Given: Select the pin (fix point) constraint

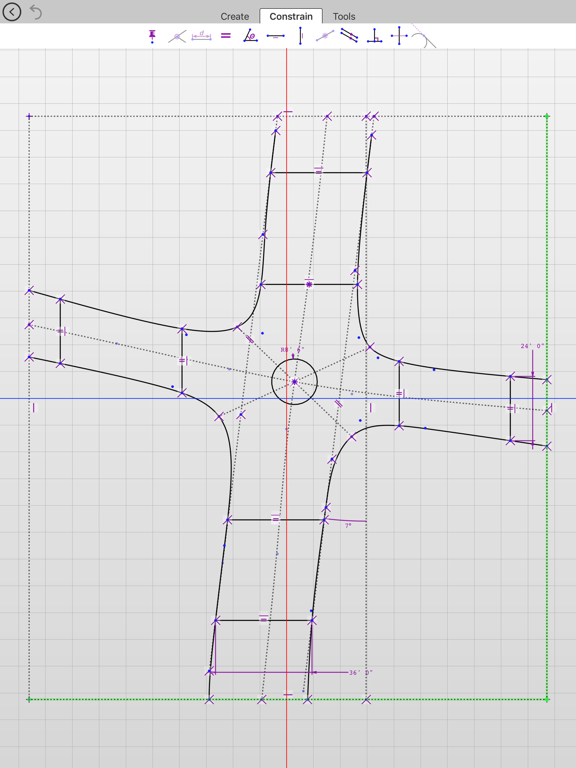Looking at the screenshot, I should (x=152, y=36).
